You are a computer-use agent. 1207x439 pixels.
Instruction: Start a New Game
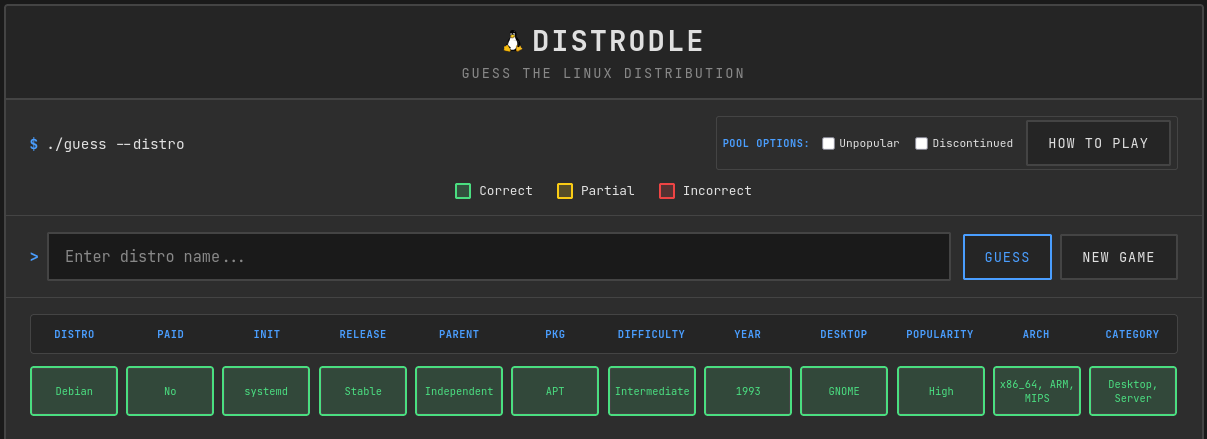pyautogui.click(x=1118, y=257)
